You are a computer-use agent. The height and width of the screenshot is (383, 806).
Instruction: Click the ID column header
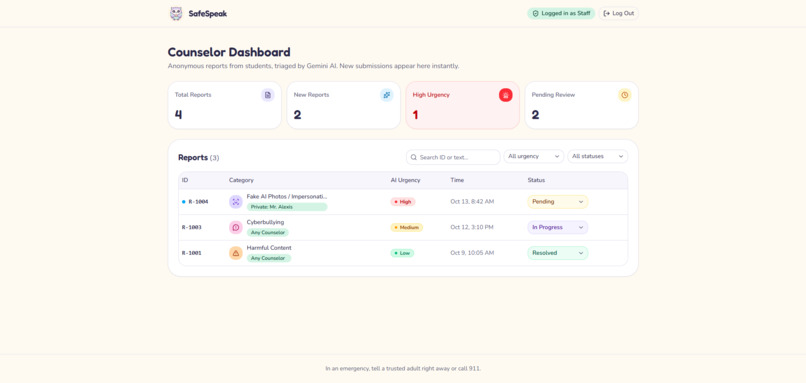[185, 180]
